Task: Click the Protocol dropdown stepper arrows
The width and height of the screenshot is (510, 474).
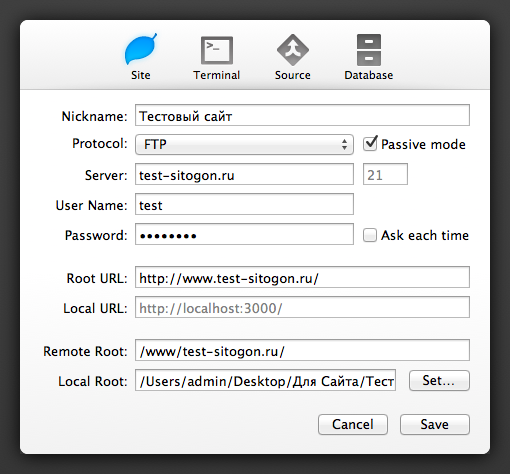Action: [344, 144]
